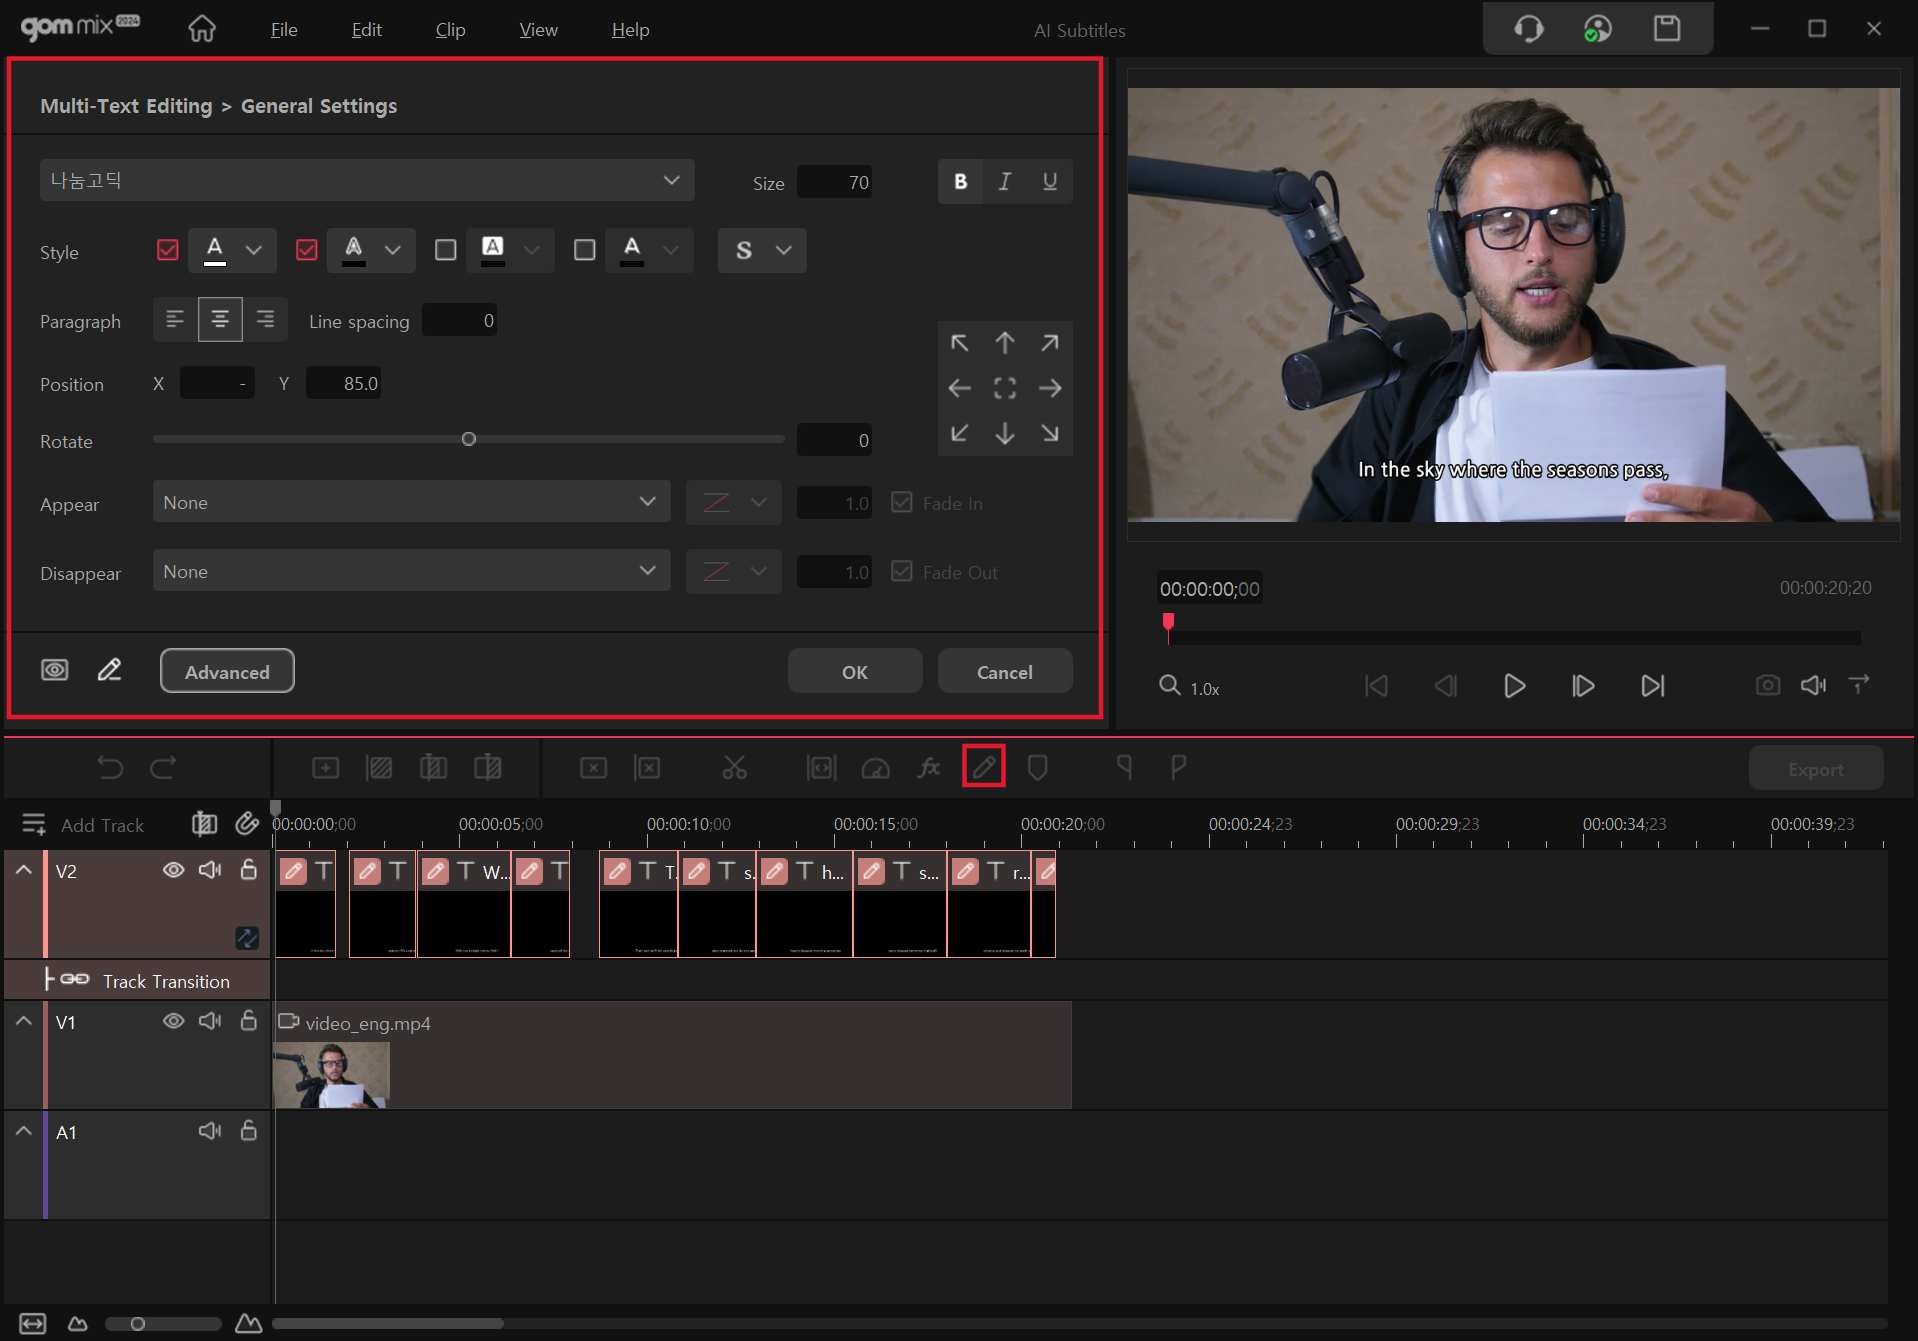Screen dimensions: 1918x1341
Task: Align text position to top-left arrow
Action: coord(959,343)
